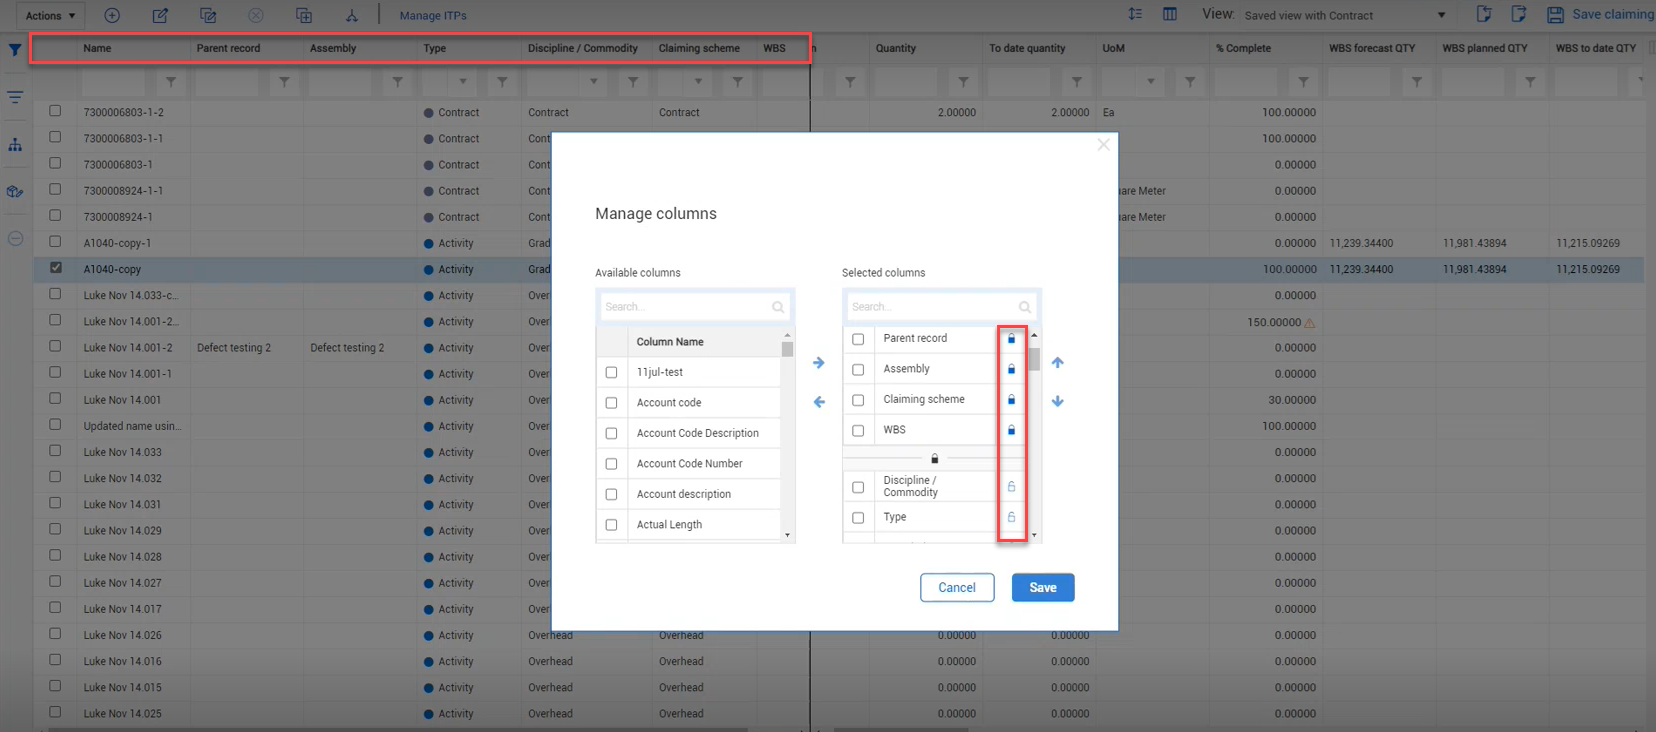1656x732 pixels.
Task: Lock the Discipline / Commodity column
Action: [1011, 487]
